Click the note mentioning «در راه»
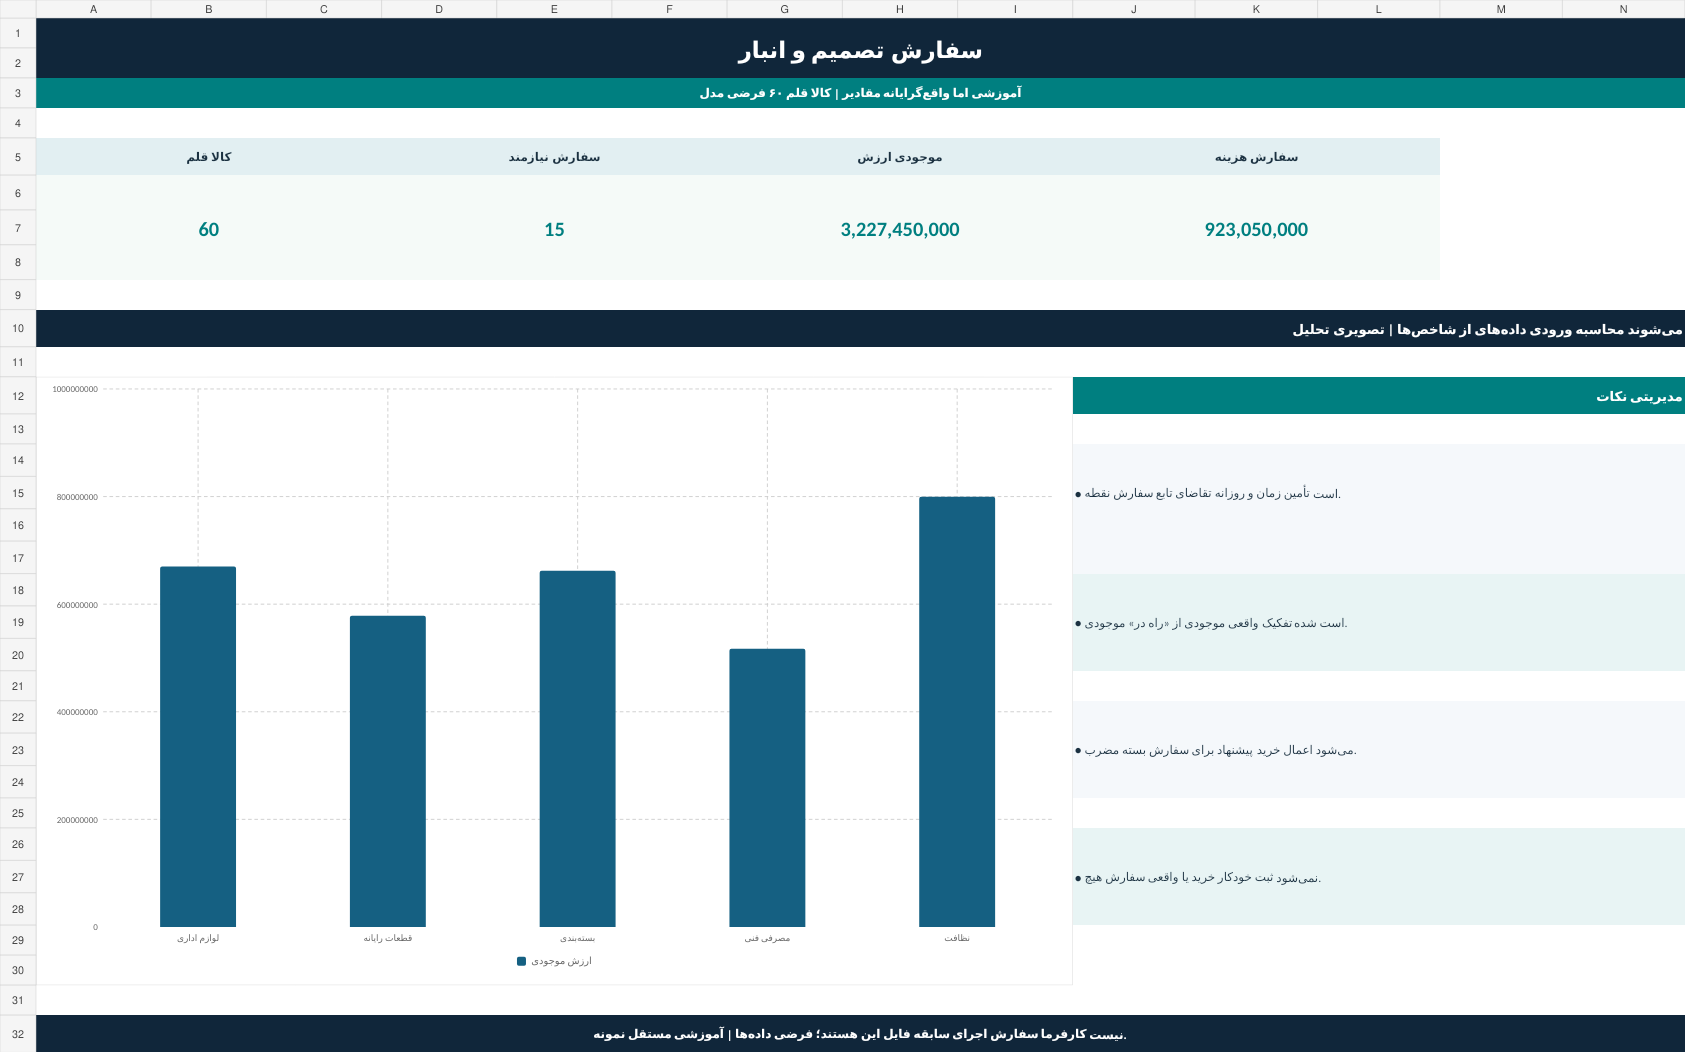 point(1379,623)
